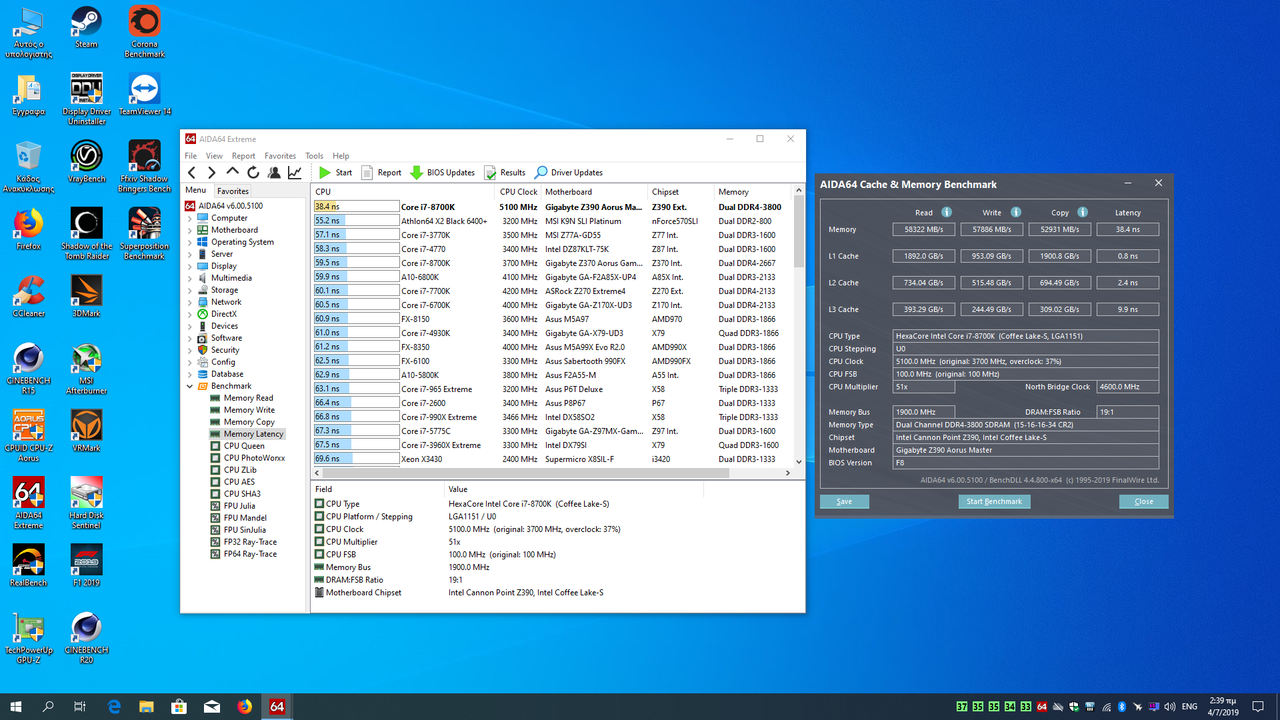Screen dimensions: 1280x720
Task: Open the Hard Disk Sentinel desktop icon
Action: (x=86, y=503)
